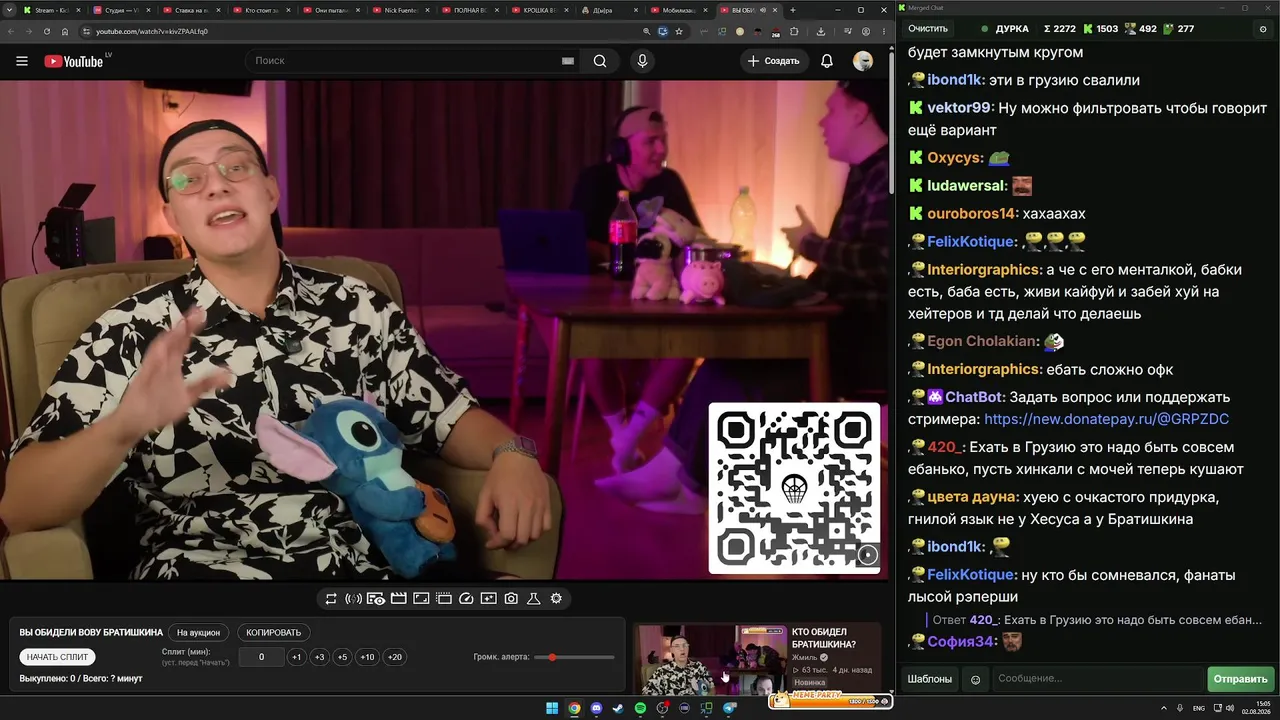
Task: Open the emoji picker in Merged Chat
Action: [976, 680]
